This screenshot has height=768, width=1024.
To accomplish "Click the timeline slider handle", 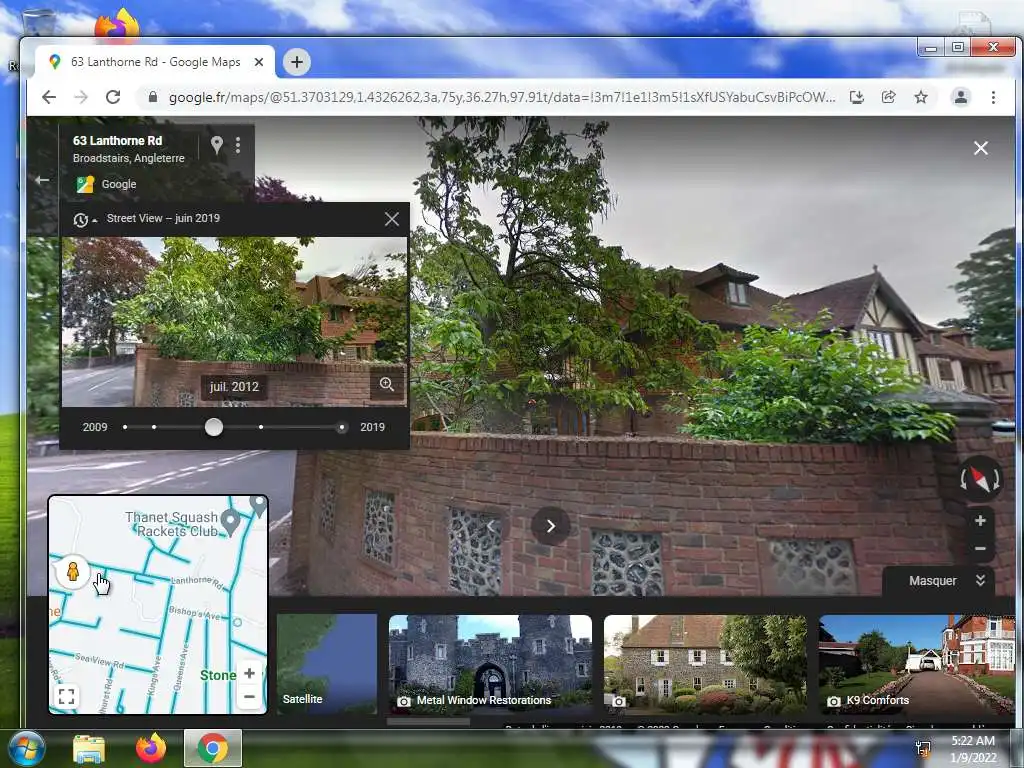I will coord(214,427).
